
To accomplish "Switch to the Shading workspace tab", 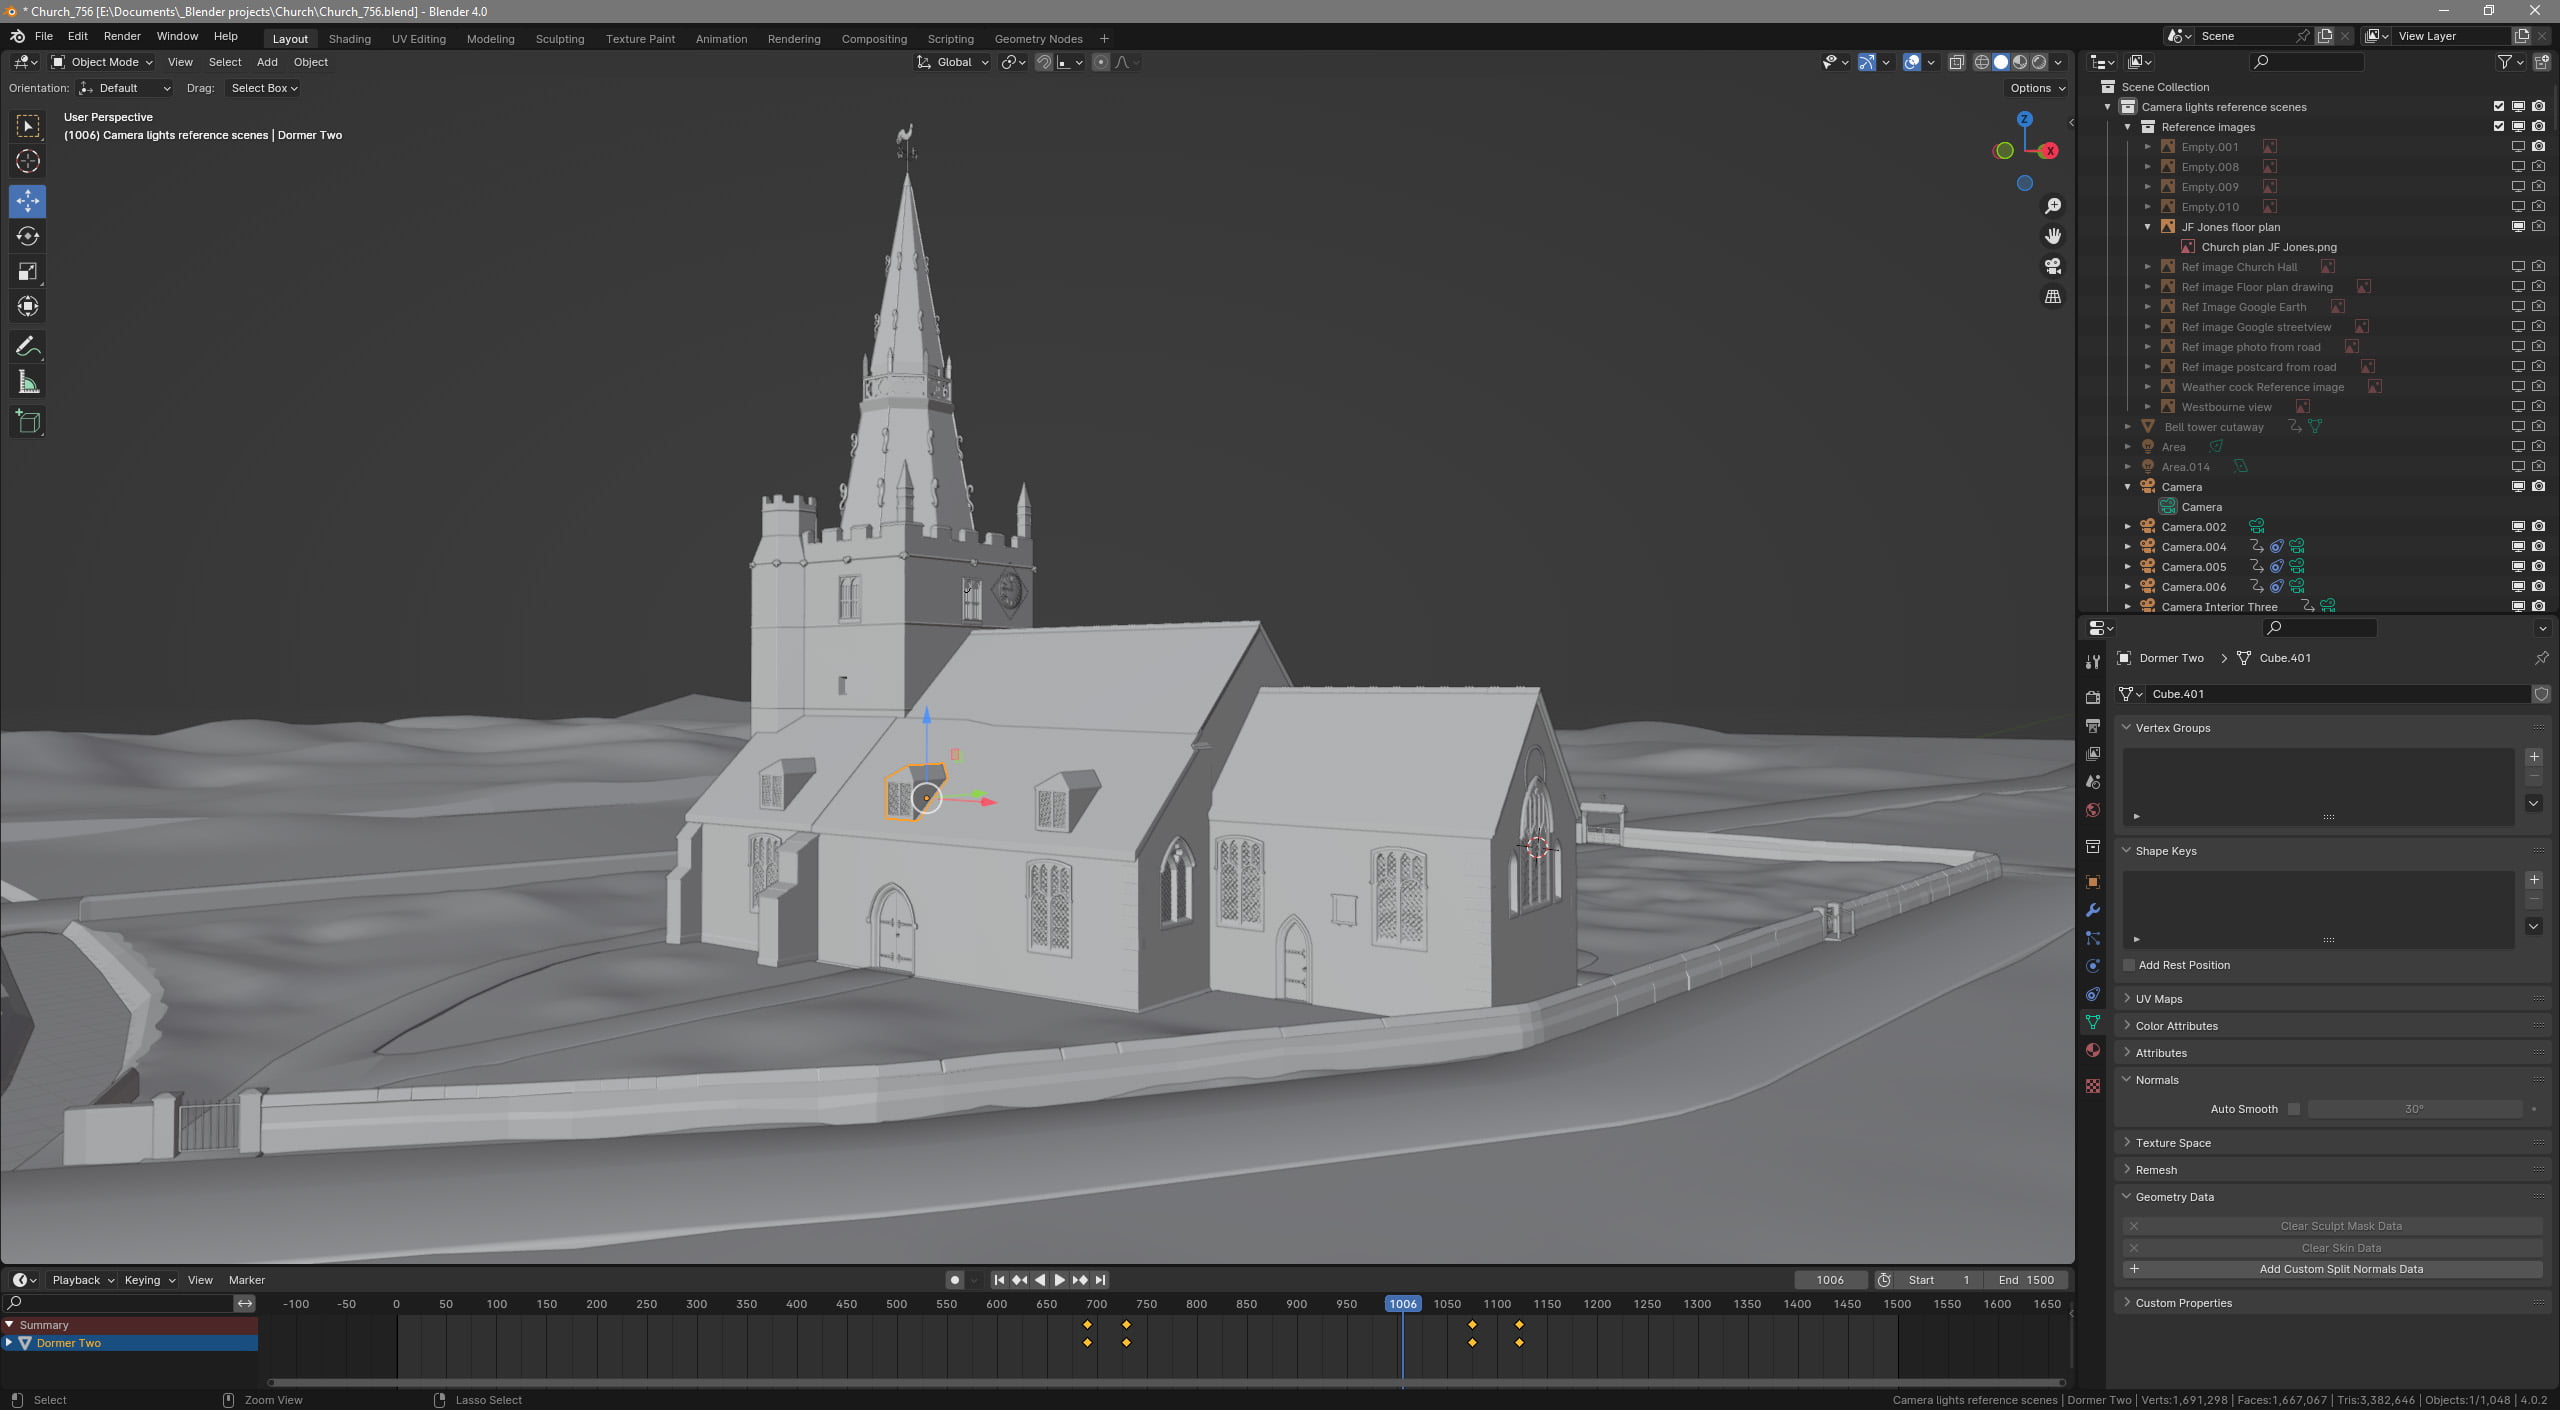I will click(x=350, y=39).
